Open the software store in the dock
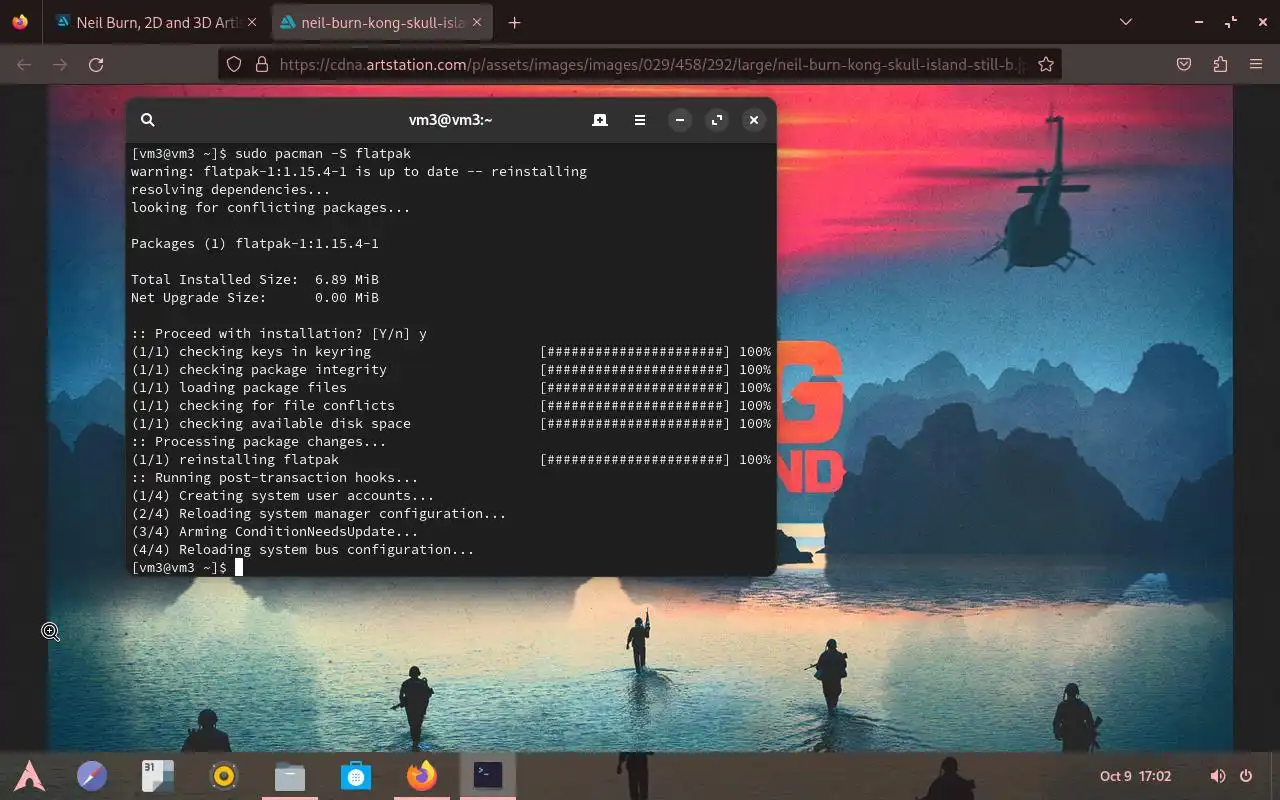Screen dimensions: 1280x800 coord(356,775)
